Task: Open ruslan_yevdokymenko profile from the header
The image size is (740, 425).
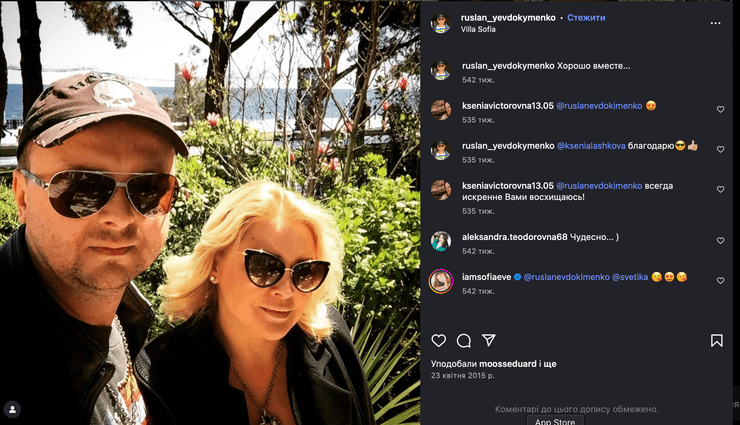Action: 508,17
